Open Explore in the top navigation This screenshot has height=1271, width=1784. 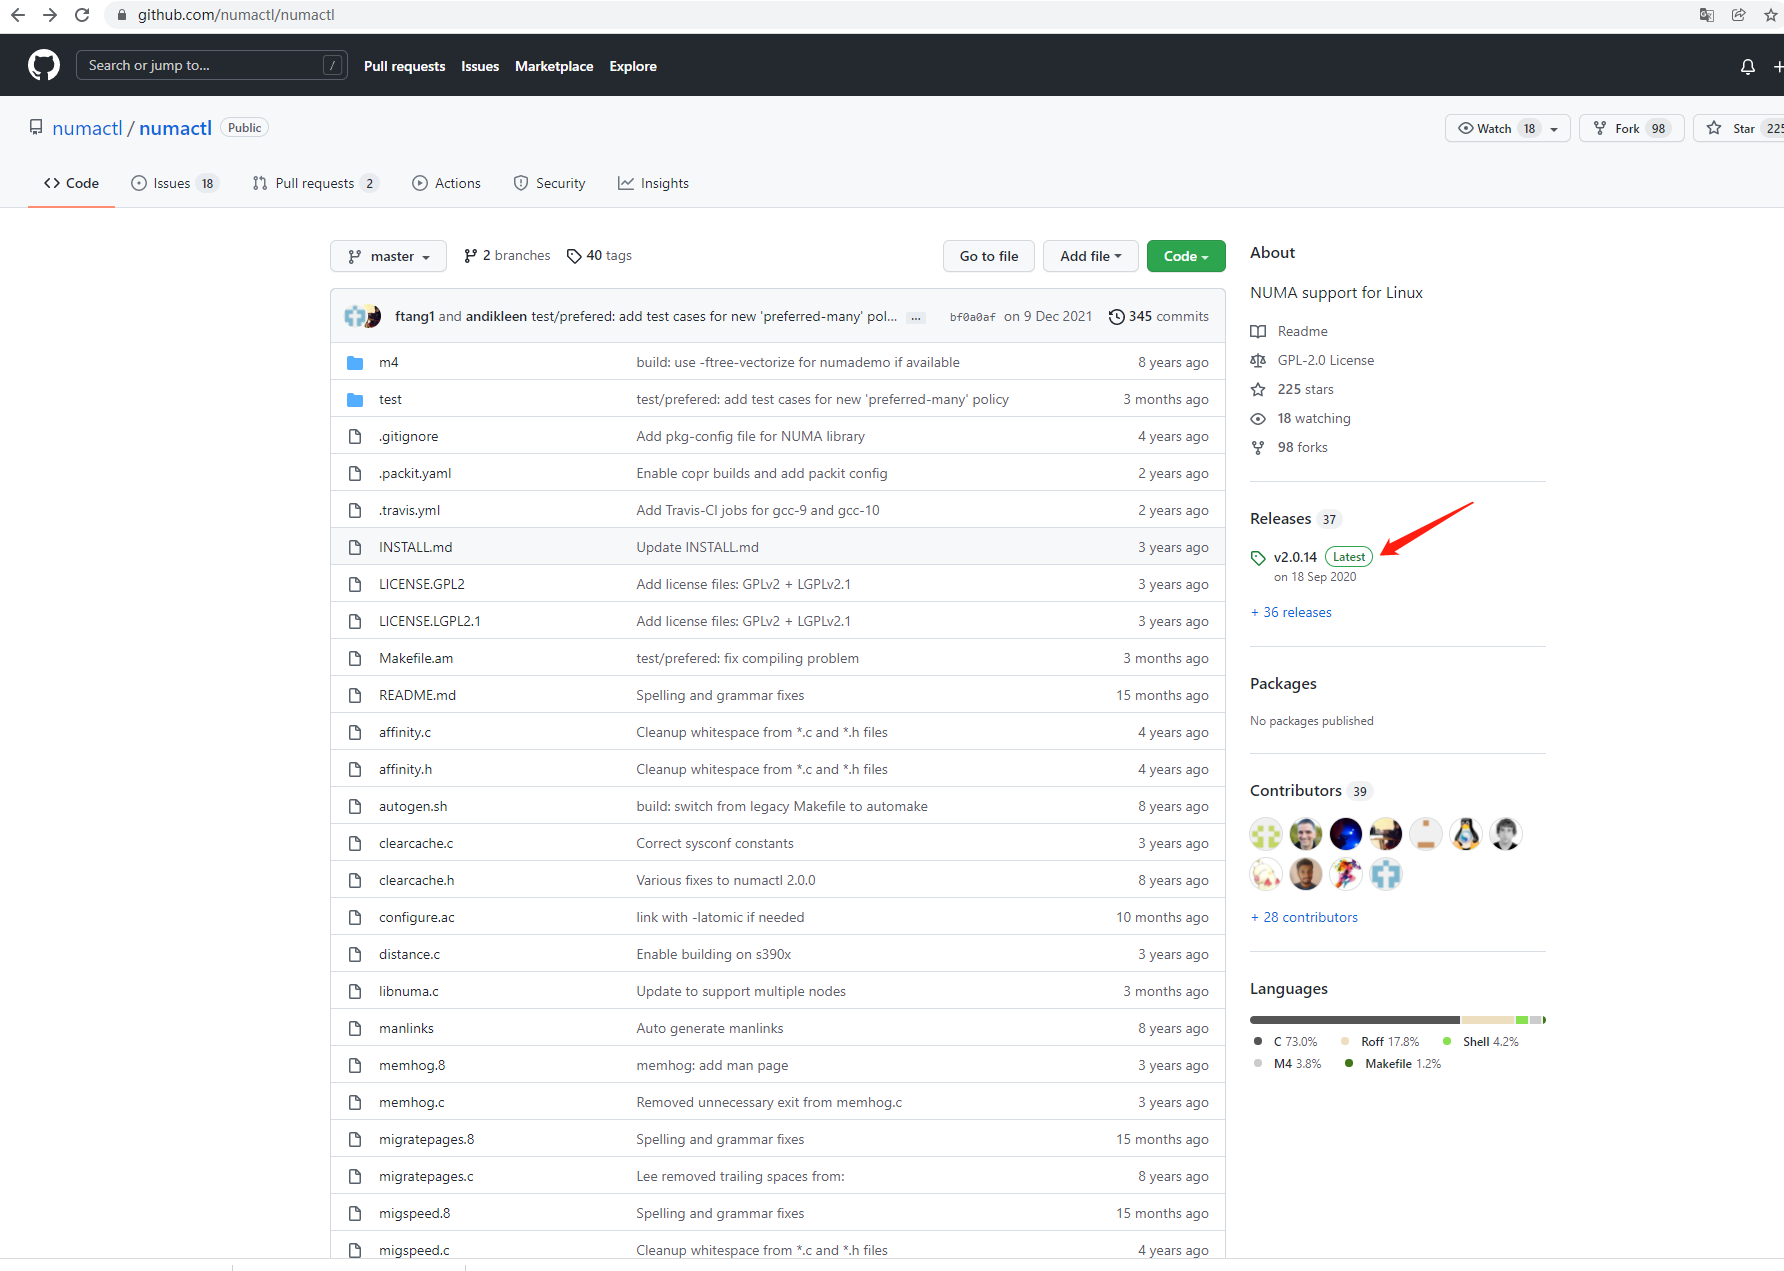(x=633, y=66)
